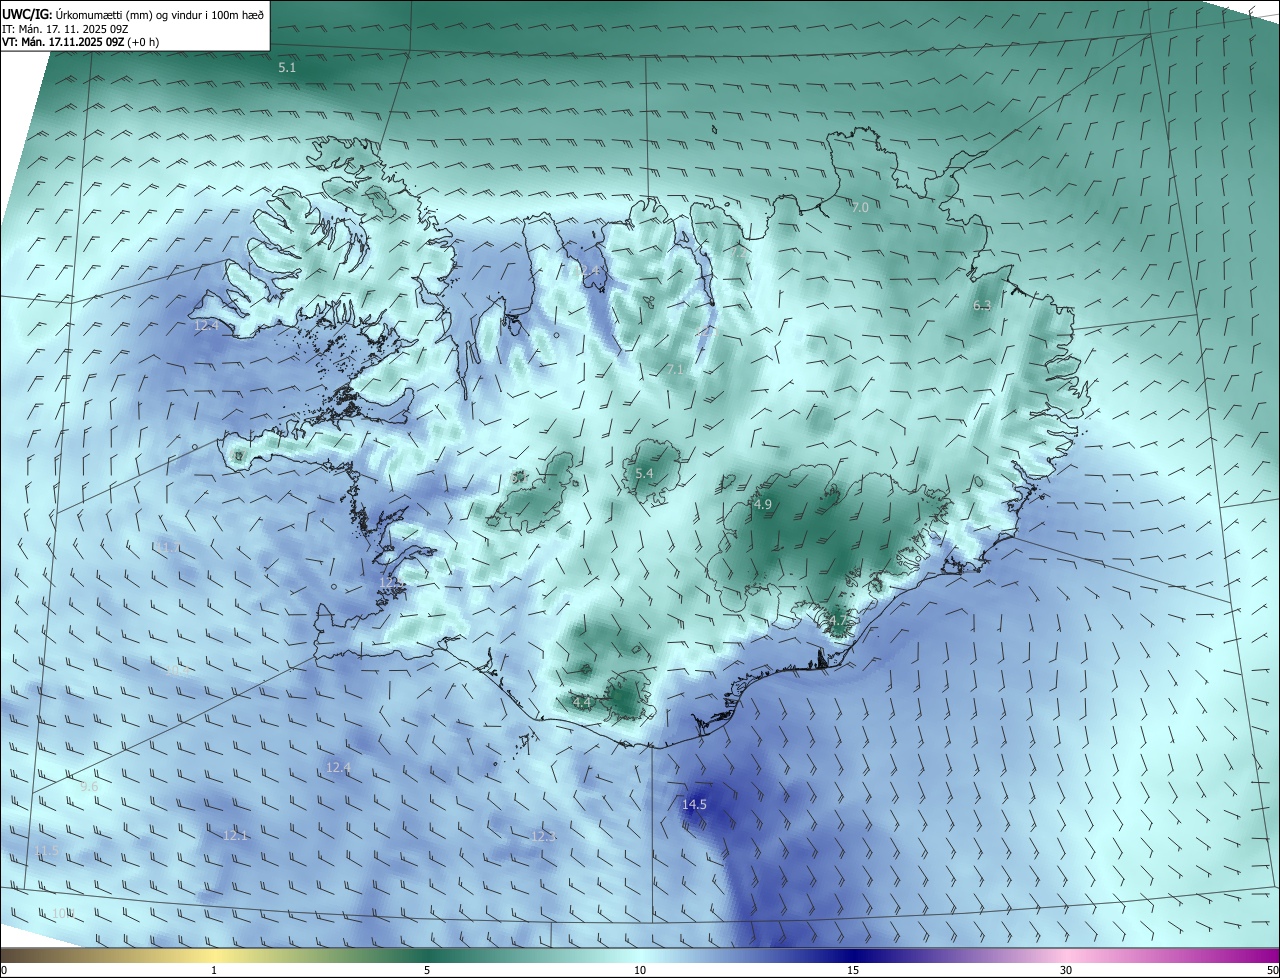Screen dimensions: 1280x978
Task: Click the title 'Úrkomumætti (mm) og vindur í 100m hæð'
Action: point(159,14)
